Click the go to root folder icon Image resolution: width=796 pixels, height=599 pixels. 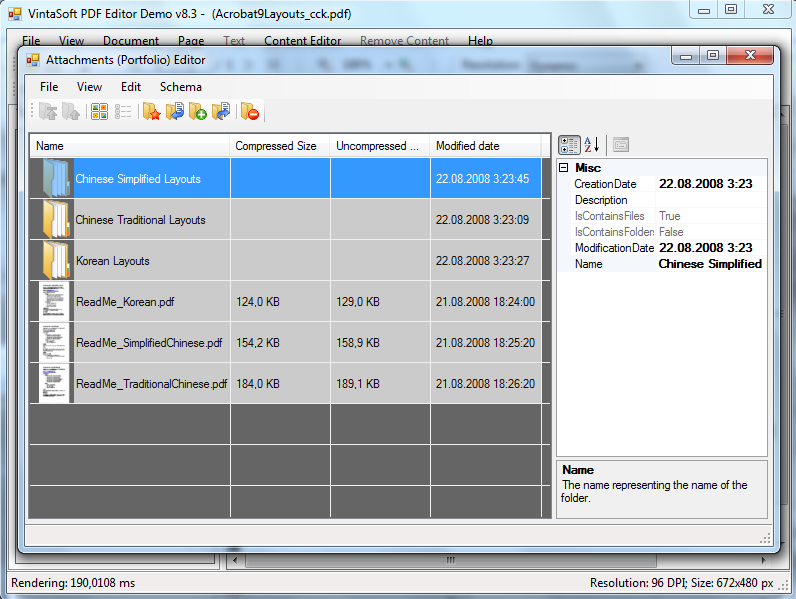click(48, 111)
